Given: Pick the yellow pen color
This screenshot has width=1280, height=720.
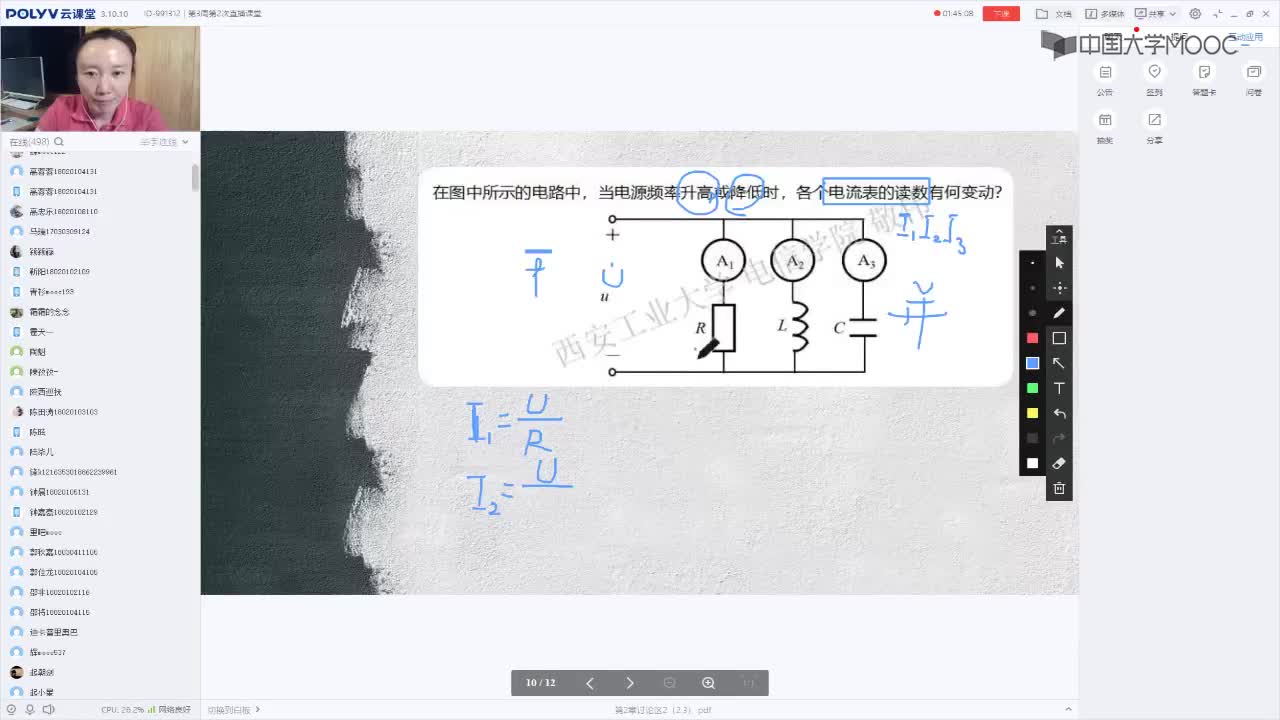Looking at the screenshot, I should coord(1033,413).
